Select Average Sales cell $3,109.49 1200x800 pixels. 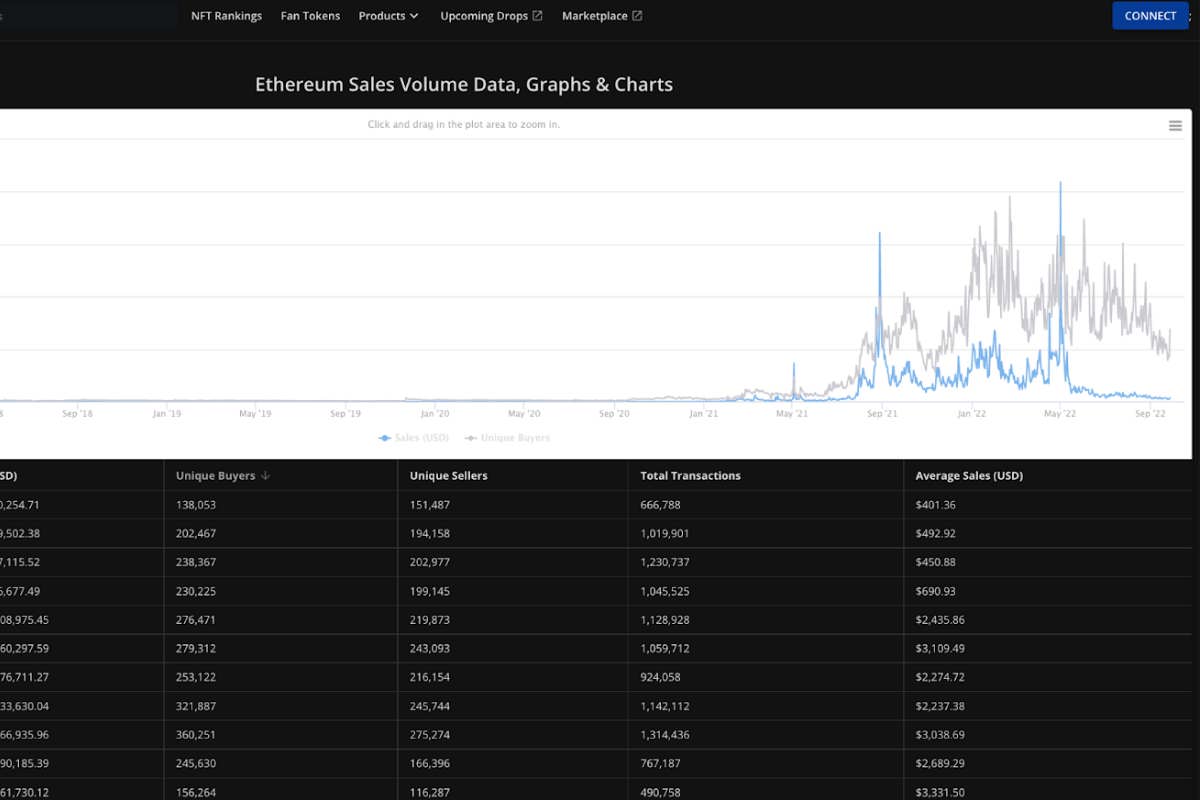click(940, 648)
